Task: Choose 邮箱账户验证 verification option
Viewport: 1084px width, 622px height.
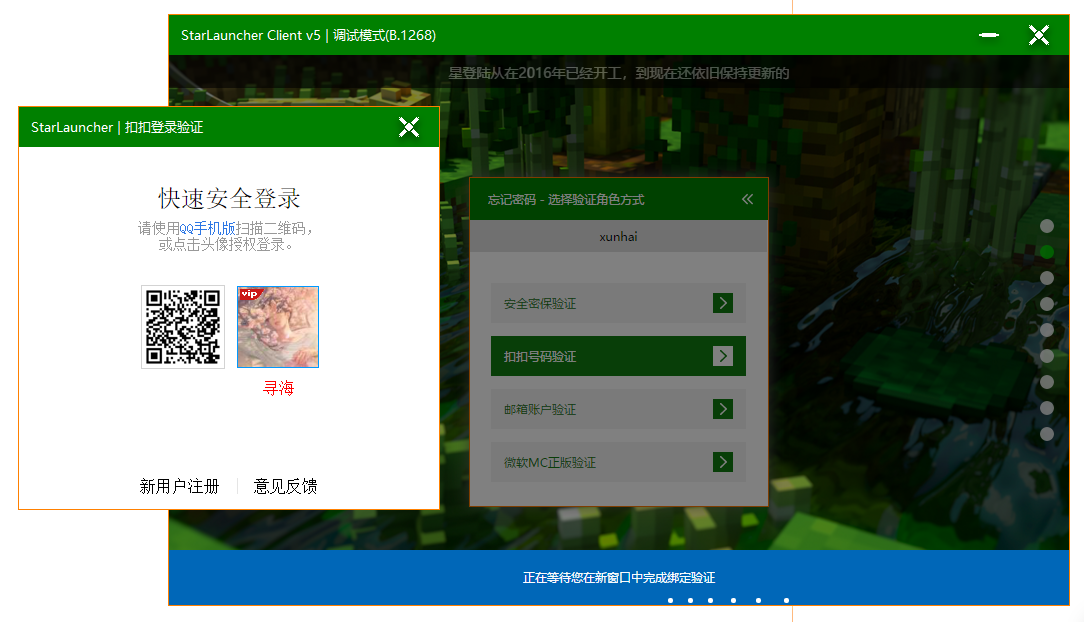Action: coord(618,409)
